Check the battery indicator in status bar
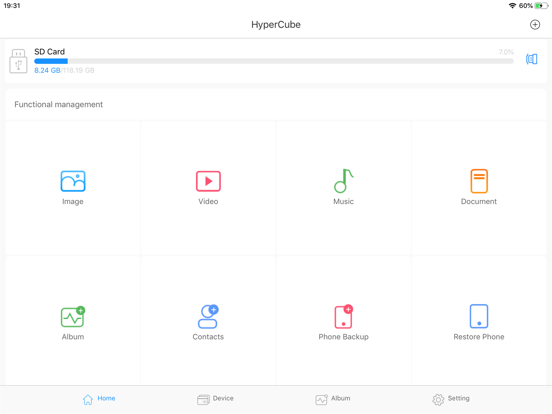The height and width of the screenshot is (414, 552). coord(541,6)
